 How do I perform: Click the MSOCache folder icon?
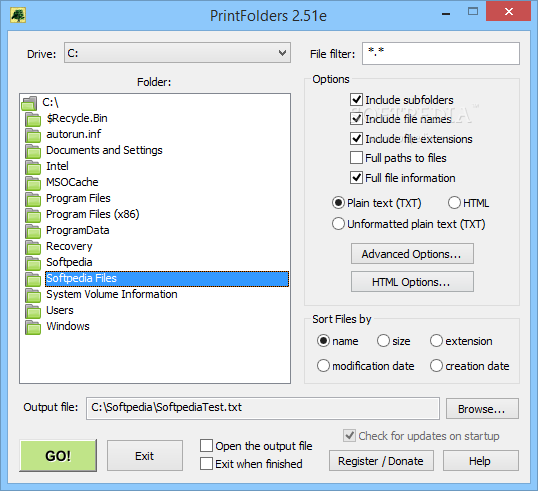(x=33, y=183)
